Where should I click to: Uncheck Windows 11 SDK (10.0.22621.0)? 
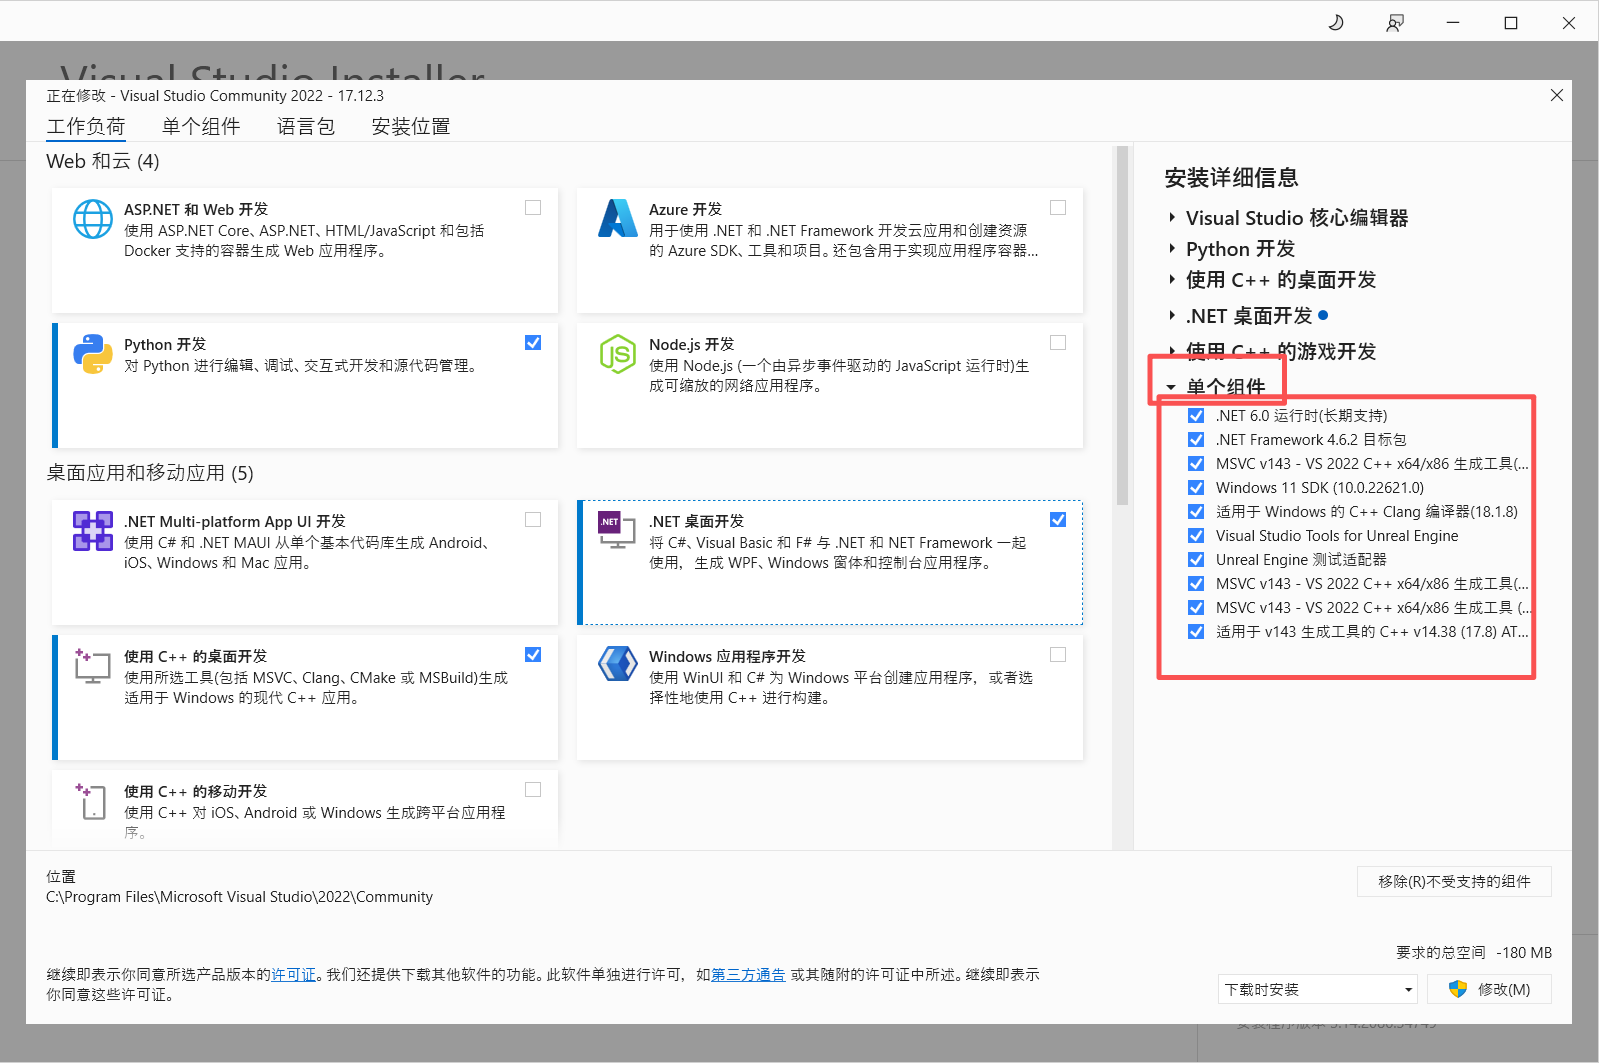[x=1196, y=488]
